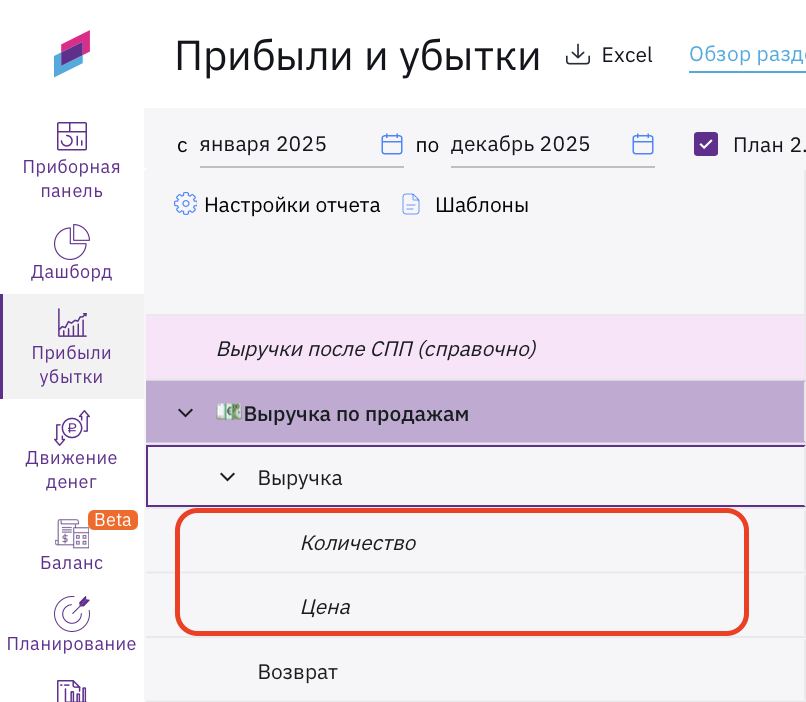Open calendar for end date декабрь 2025
Screen dimensions: 806x702
(x=643, y=144)
